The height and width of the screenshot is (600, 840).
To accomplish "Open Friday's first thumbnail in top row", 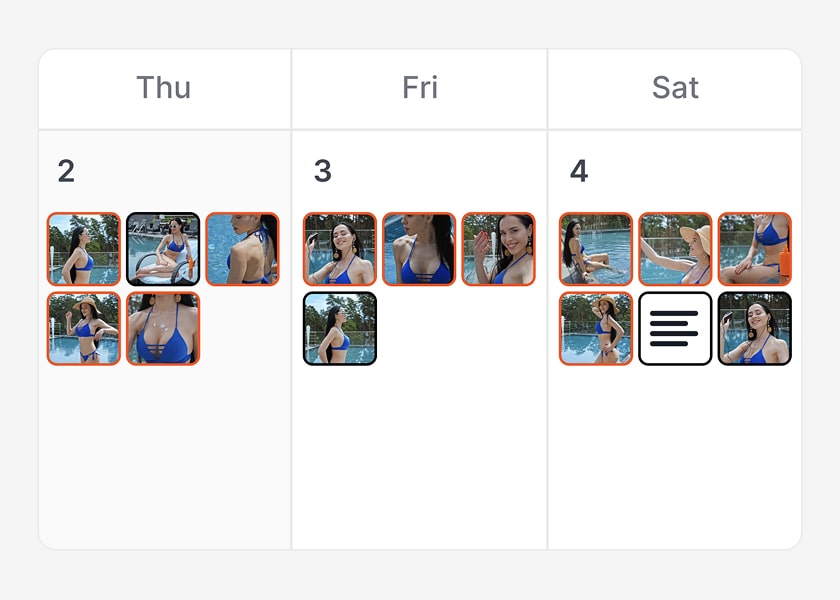I will [x=340, y=249].
